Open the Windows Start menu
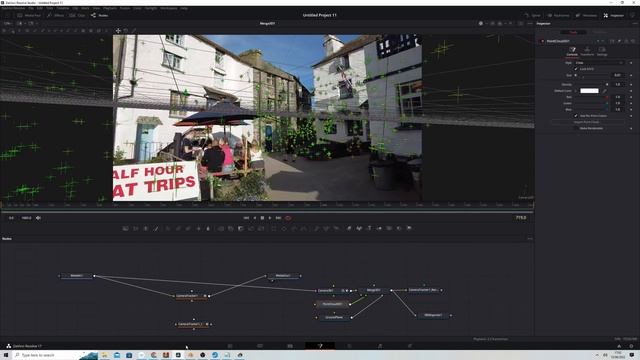 tap(6, 355)
